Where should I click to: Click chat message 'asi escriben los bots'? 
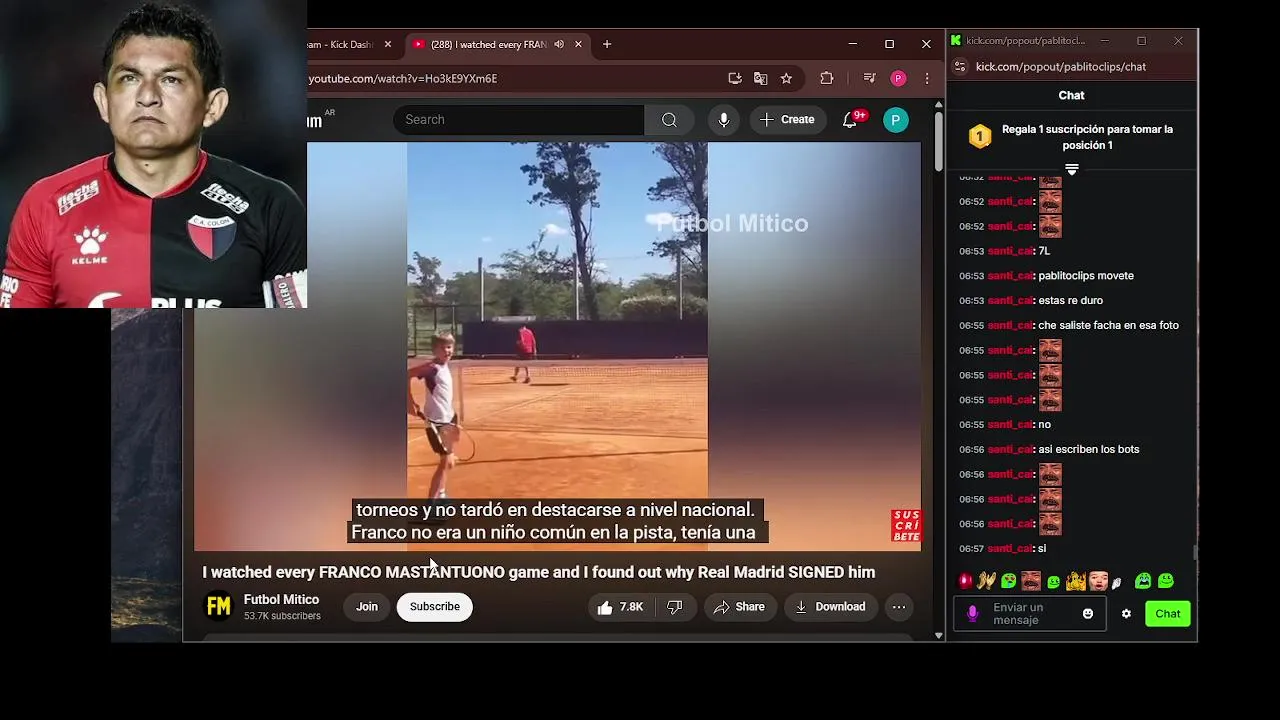click(x=1088, y=449)
